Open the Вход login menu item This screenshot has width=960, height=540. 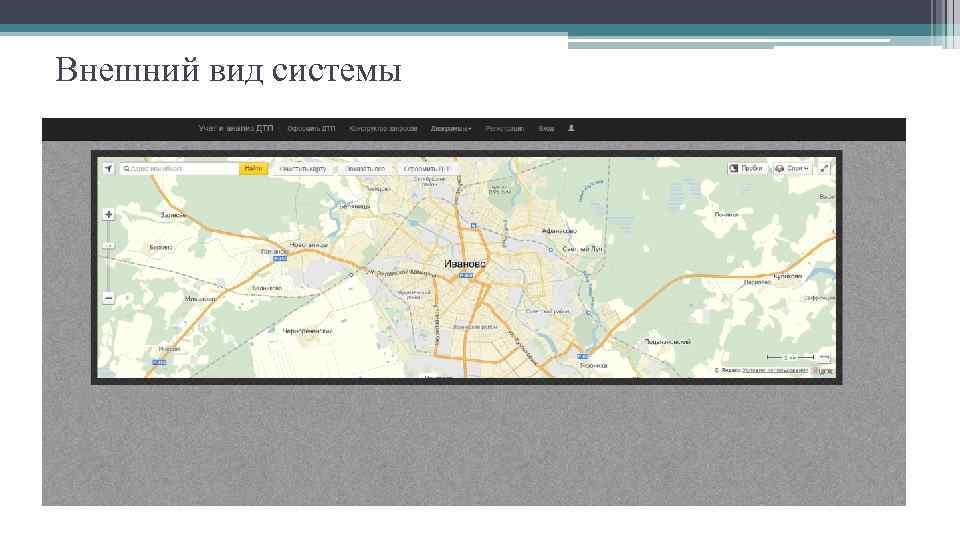click(x=546, y=129)
